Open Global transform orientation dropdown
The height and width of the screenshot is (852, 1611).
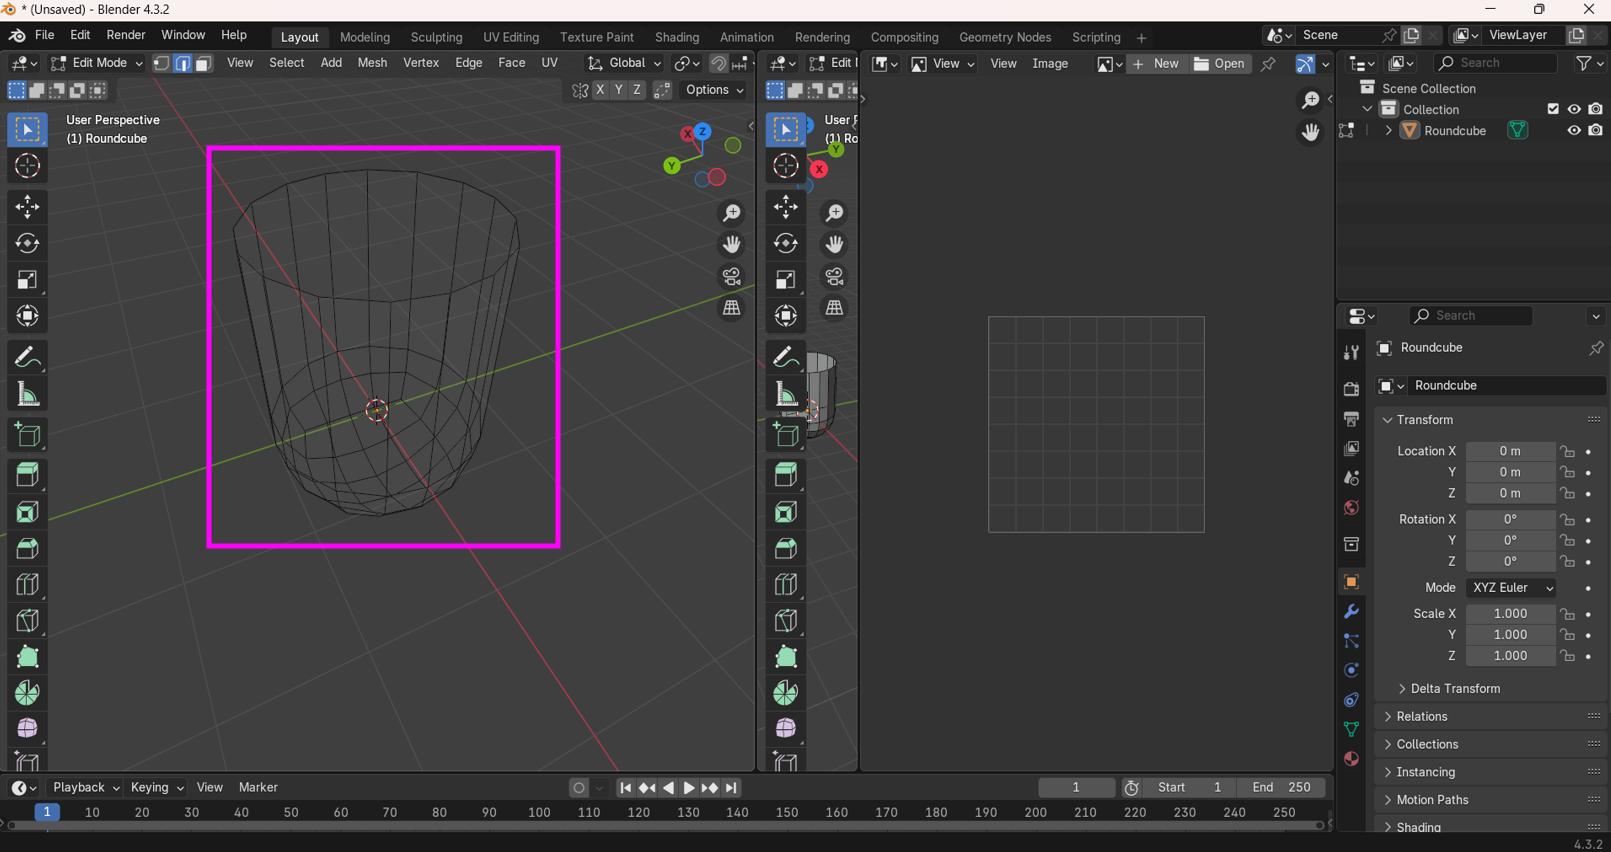(x=624, y=63)
